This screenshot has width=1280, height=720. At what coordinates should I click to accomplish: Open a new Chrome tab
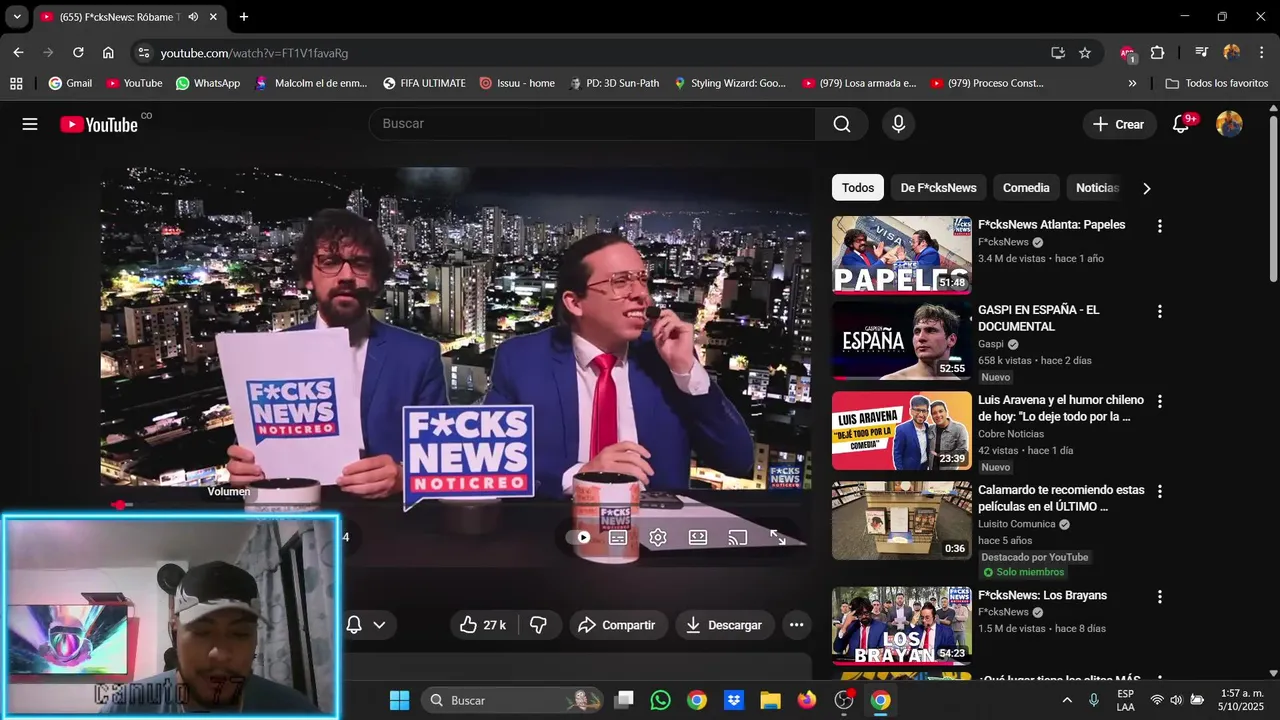[x=243, y=17]
